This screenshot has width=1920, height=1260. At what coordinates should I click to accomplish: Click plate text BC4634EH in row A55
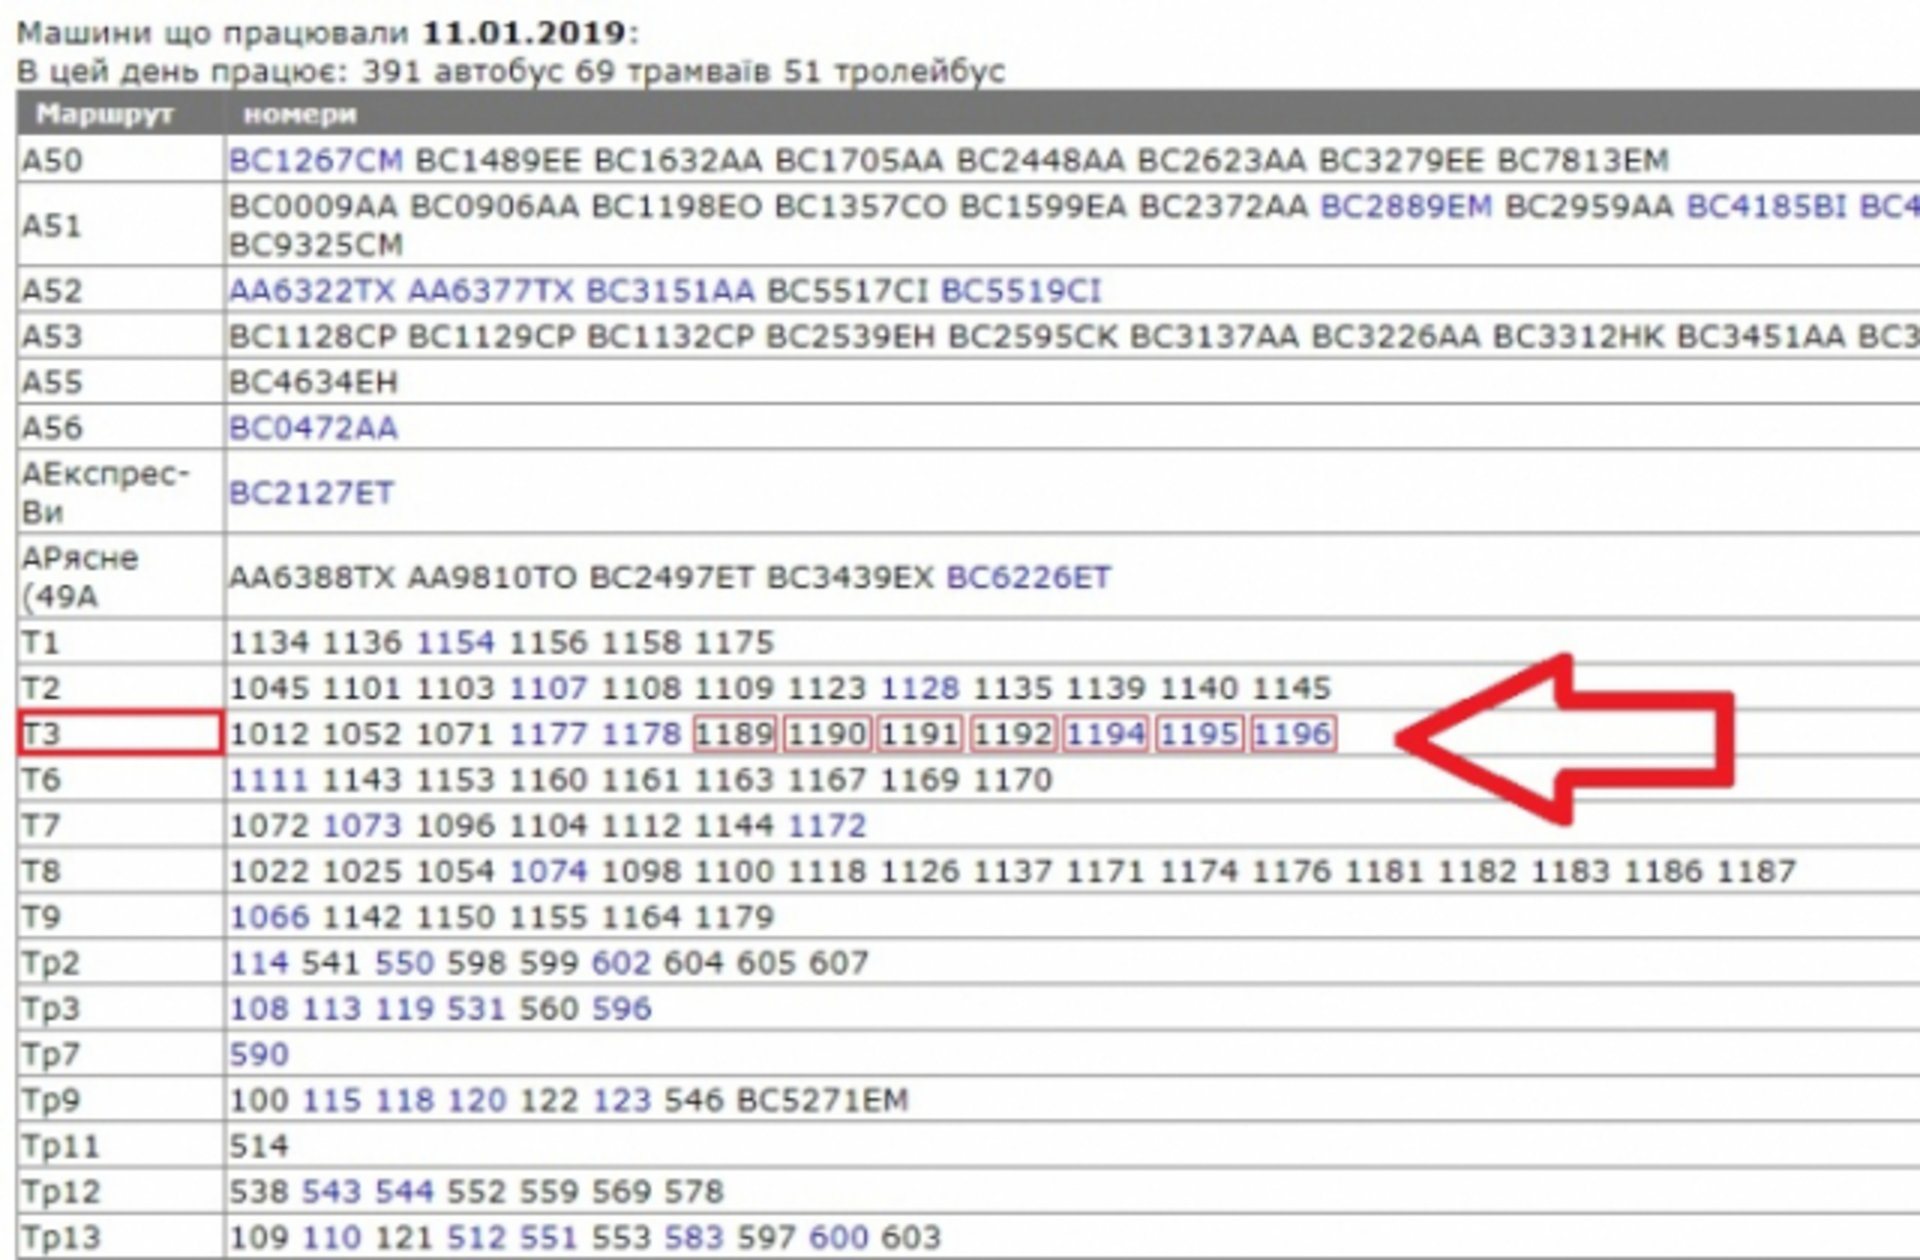click(314, 382)
